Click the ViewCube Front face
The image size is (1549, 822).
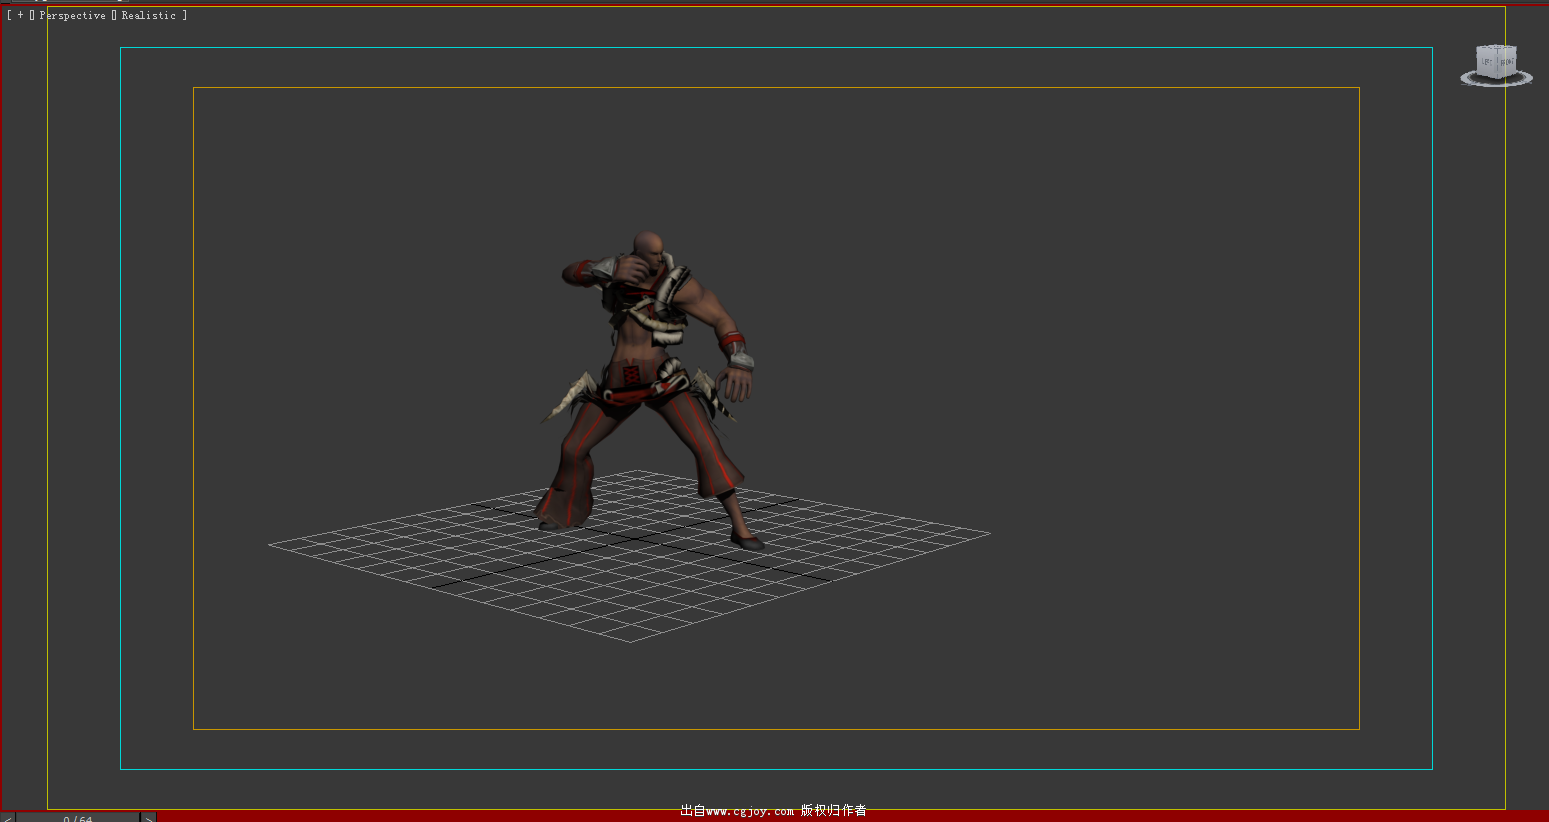1506,62
